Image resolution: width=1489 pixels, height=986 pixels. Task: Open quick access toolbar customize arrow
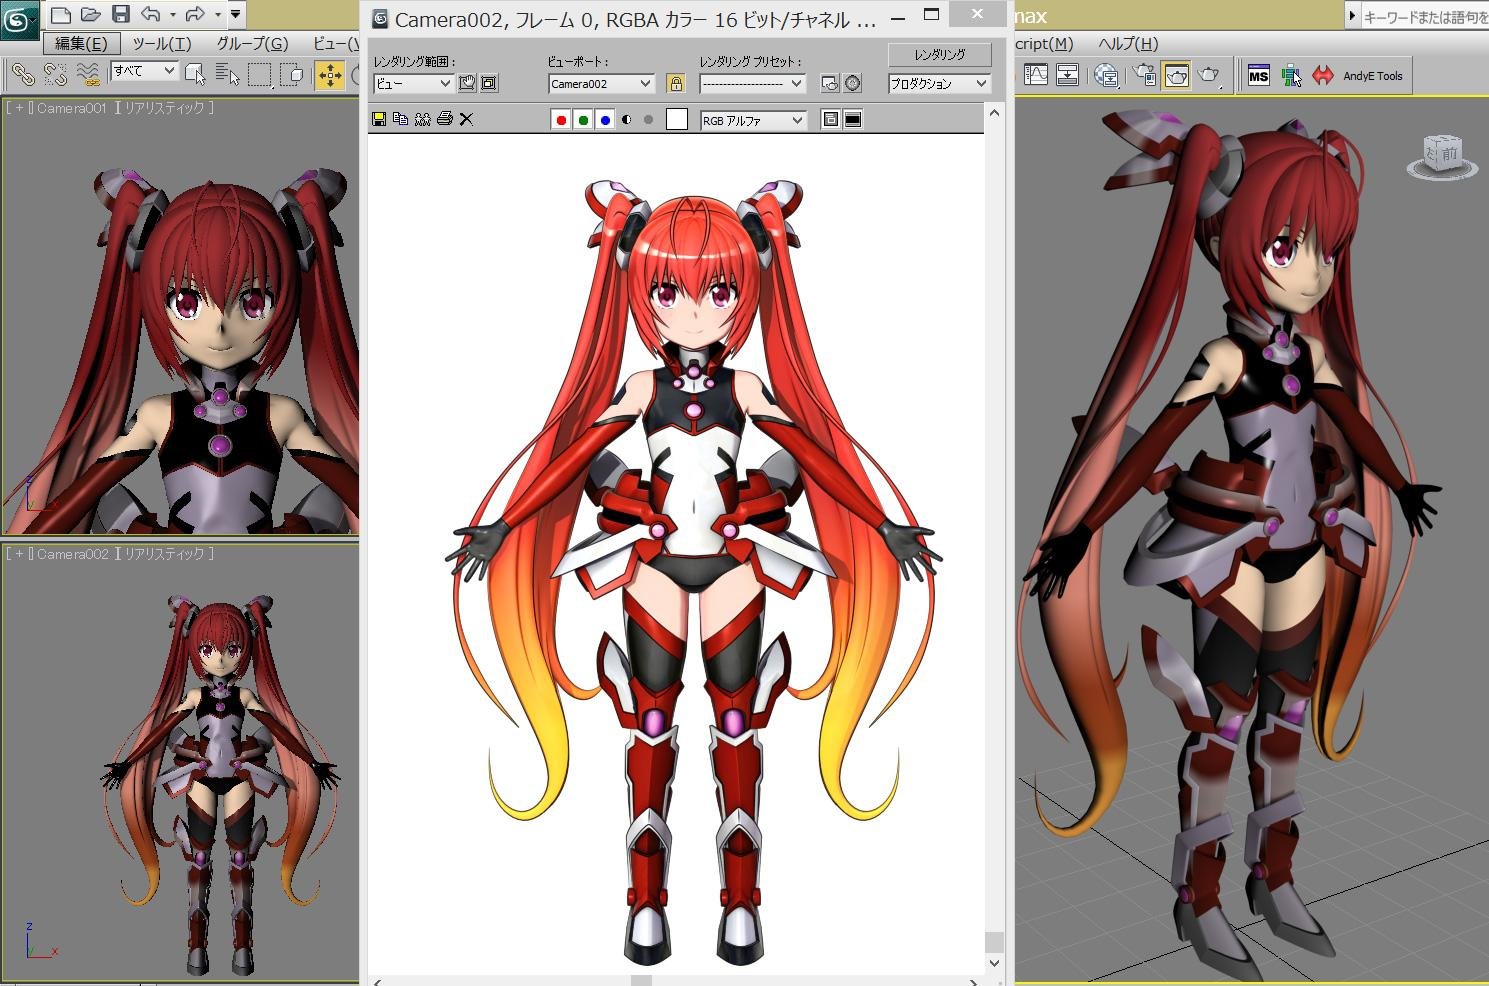236,14
